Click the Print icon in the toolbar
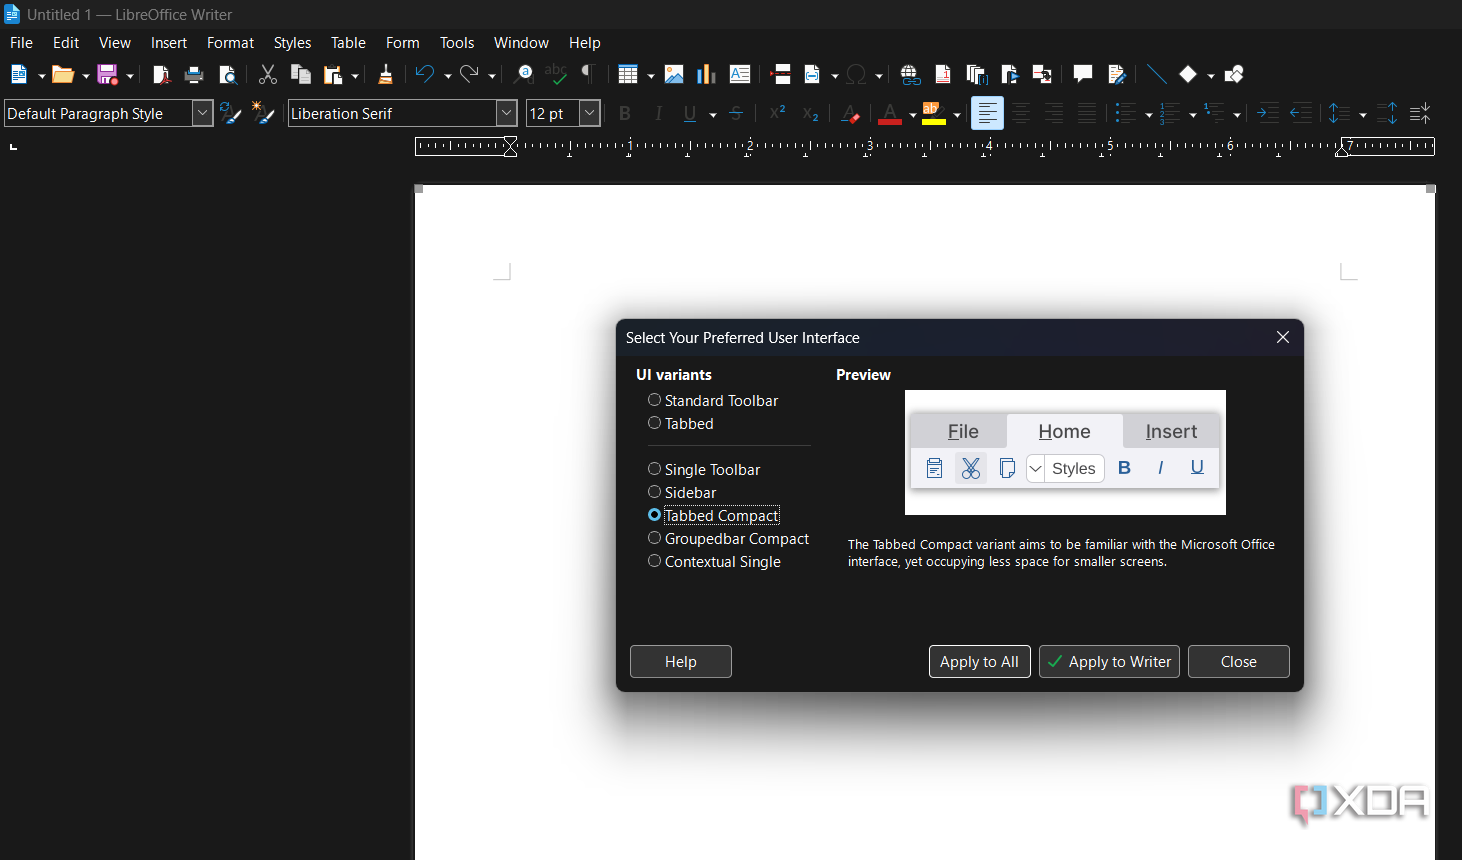 (x=194, y=74)
